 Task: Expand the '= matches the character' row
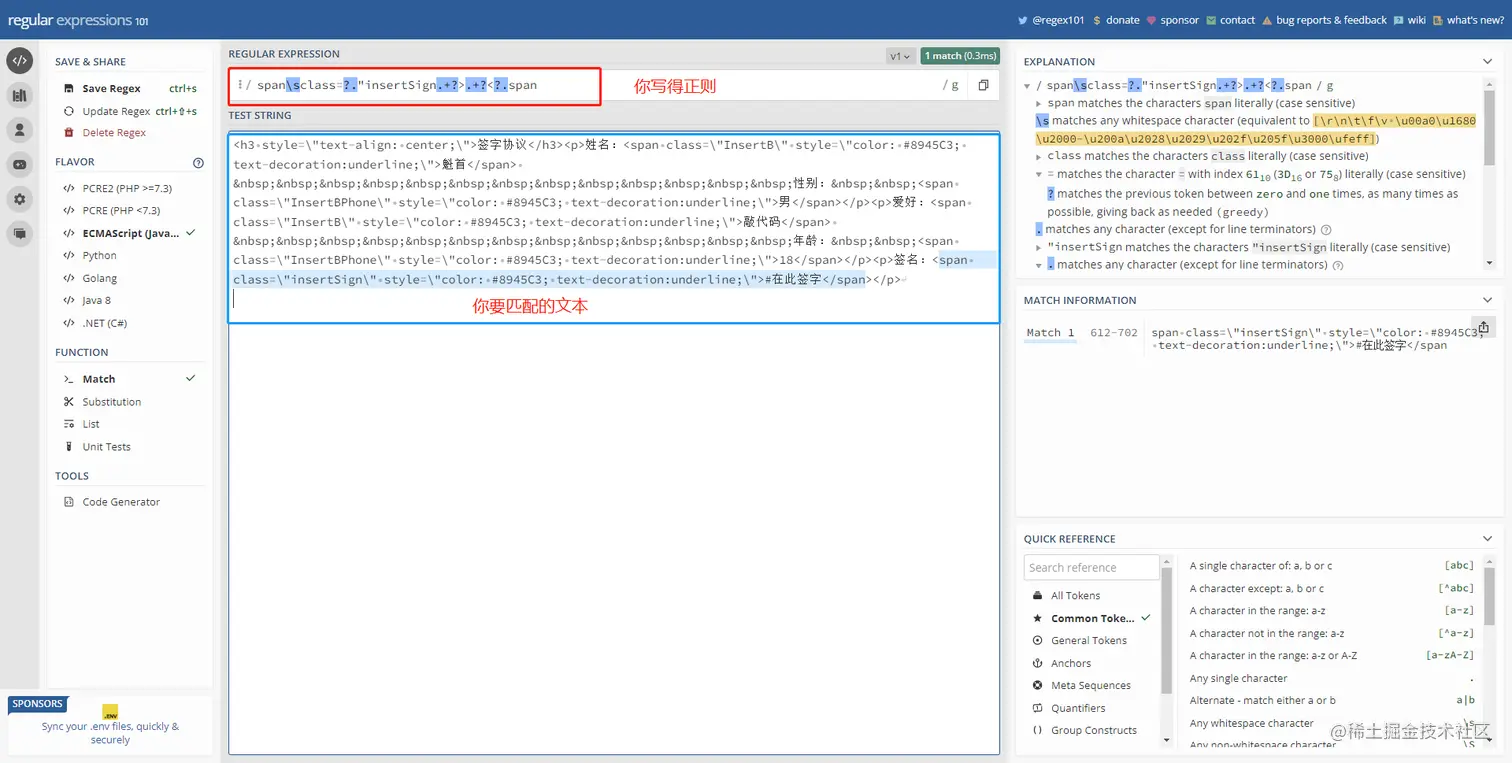(1039, 174)
